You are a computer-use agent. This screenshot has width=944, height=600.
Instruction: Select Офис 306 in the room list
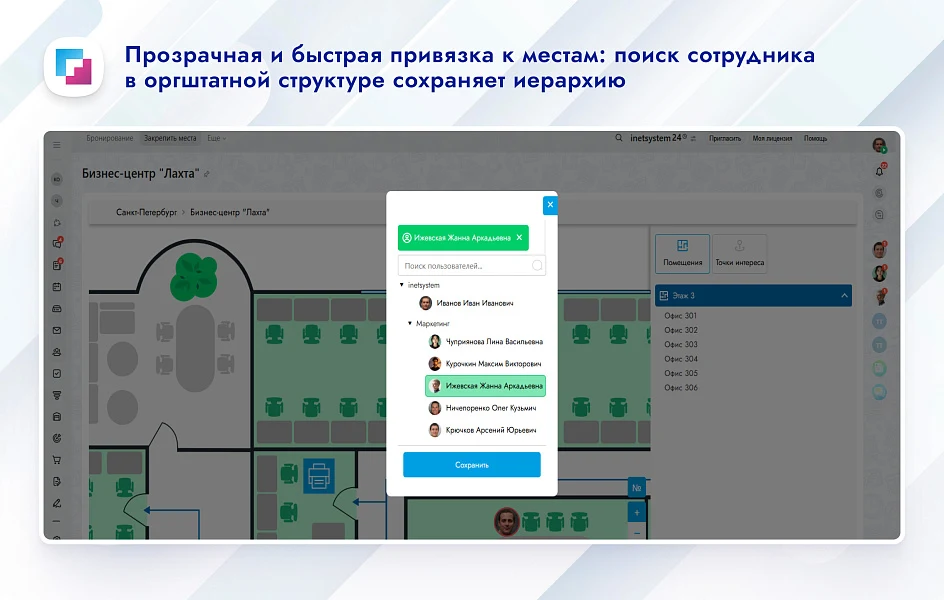(x=680, y=388)
